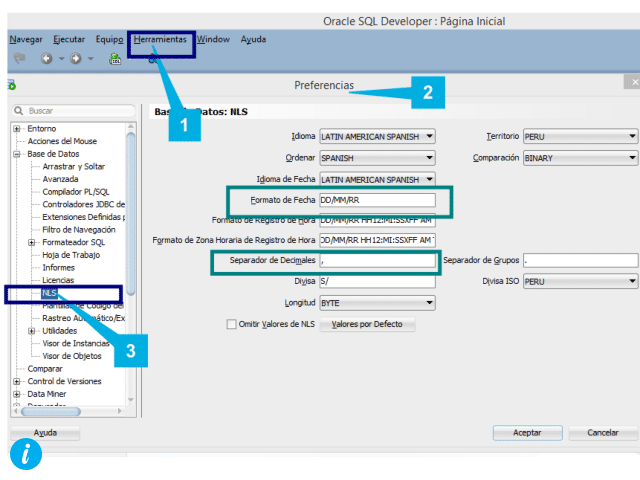Open the Ejecutar menu
Screen dimensions: 640x480
point(69,39)
